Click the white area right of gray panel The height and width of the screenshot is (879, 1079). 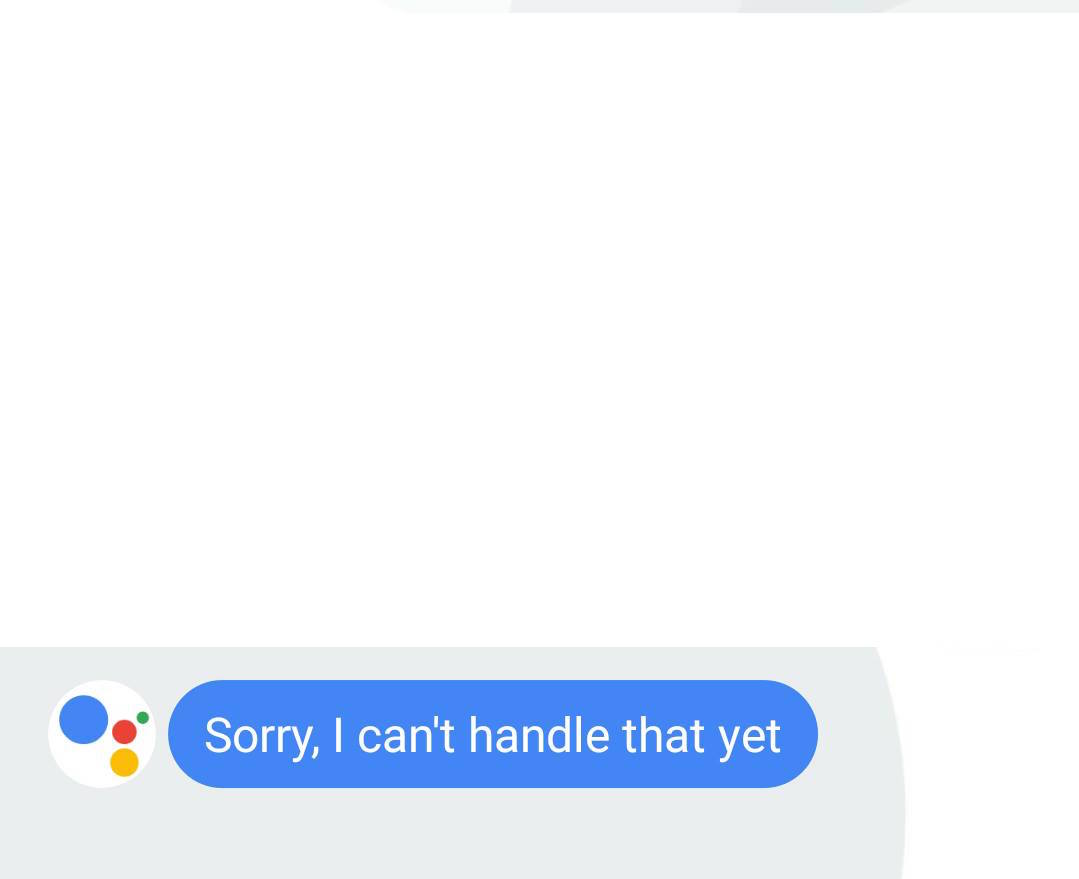(x=991, y=764)
